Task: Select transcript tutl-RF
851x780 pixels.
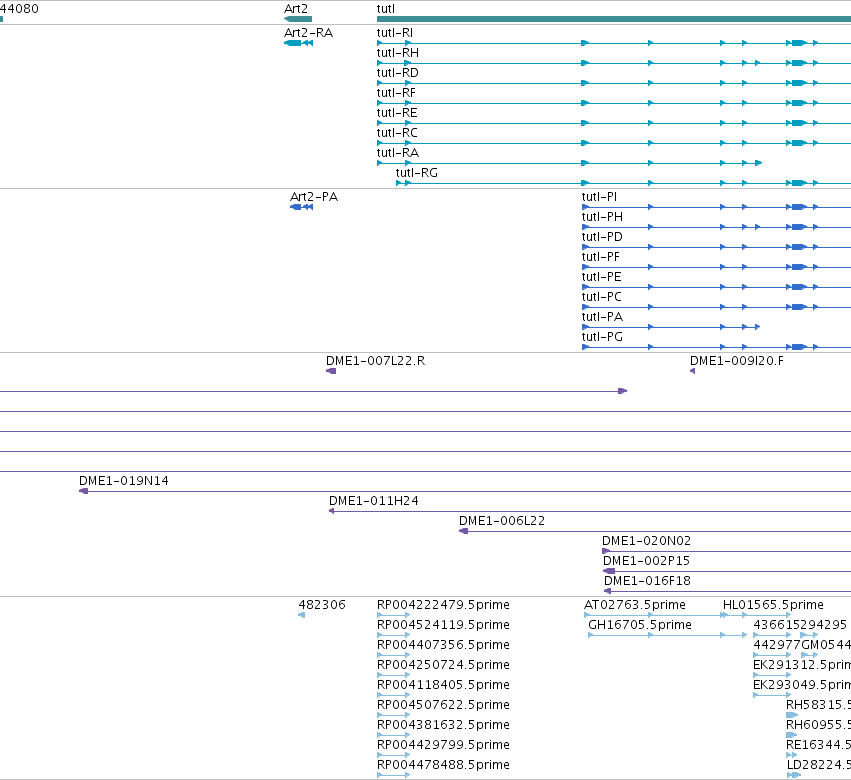Action: [396, 93]
